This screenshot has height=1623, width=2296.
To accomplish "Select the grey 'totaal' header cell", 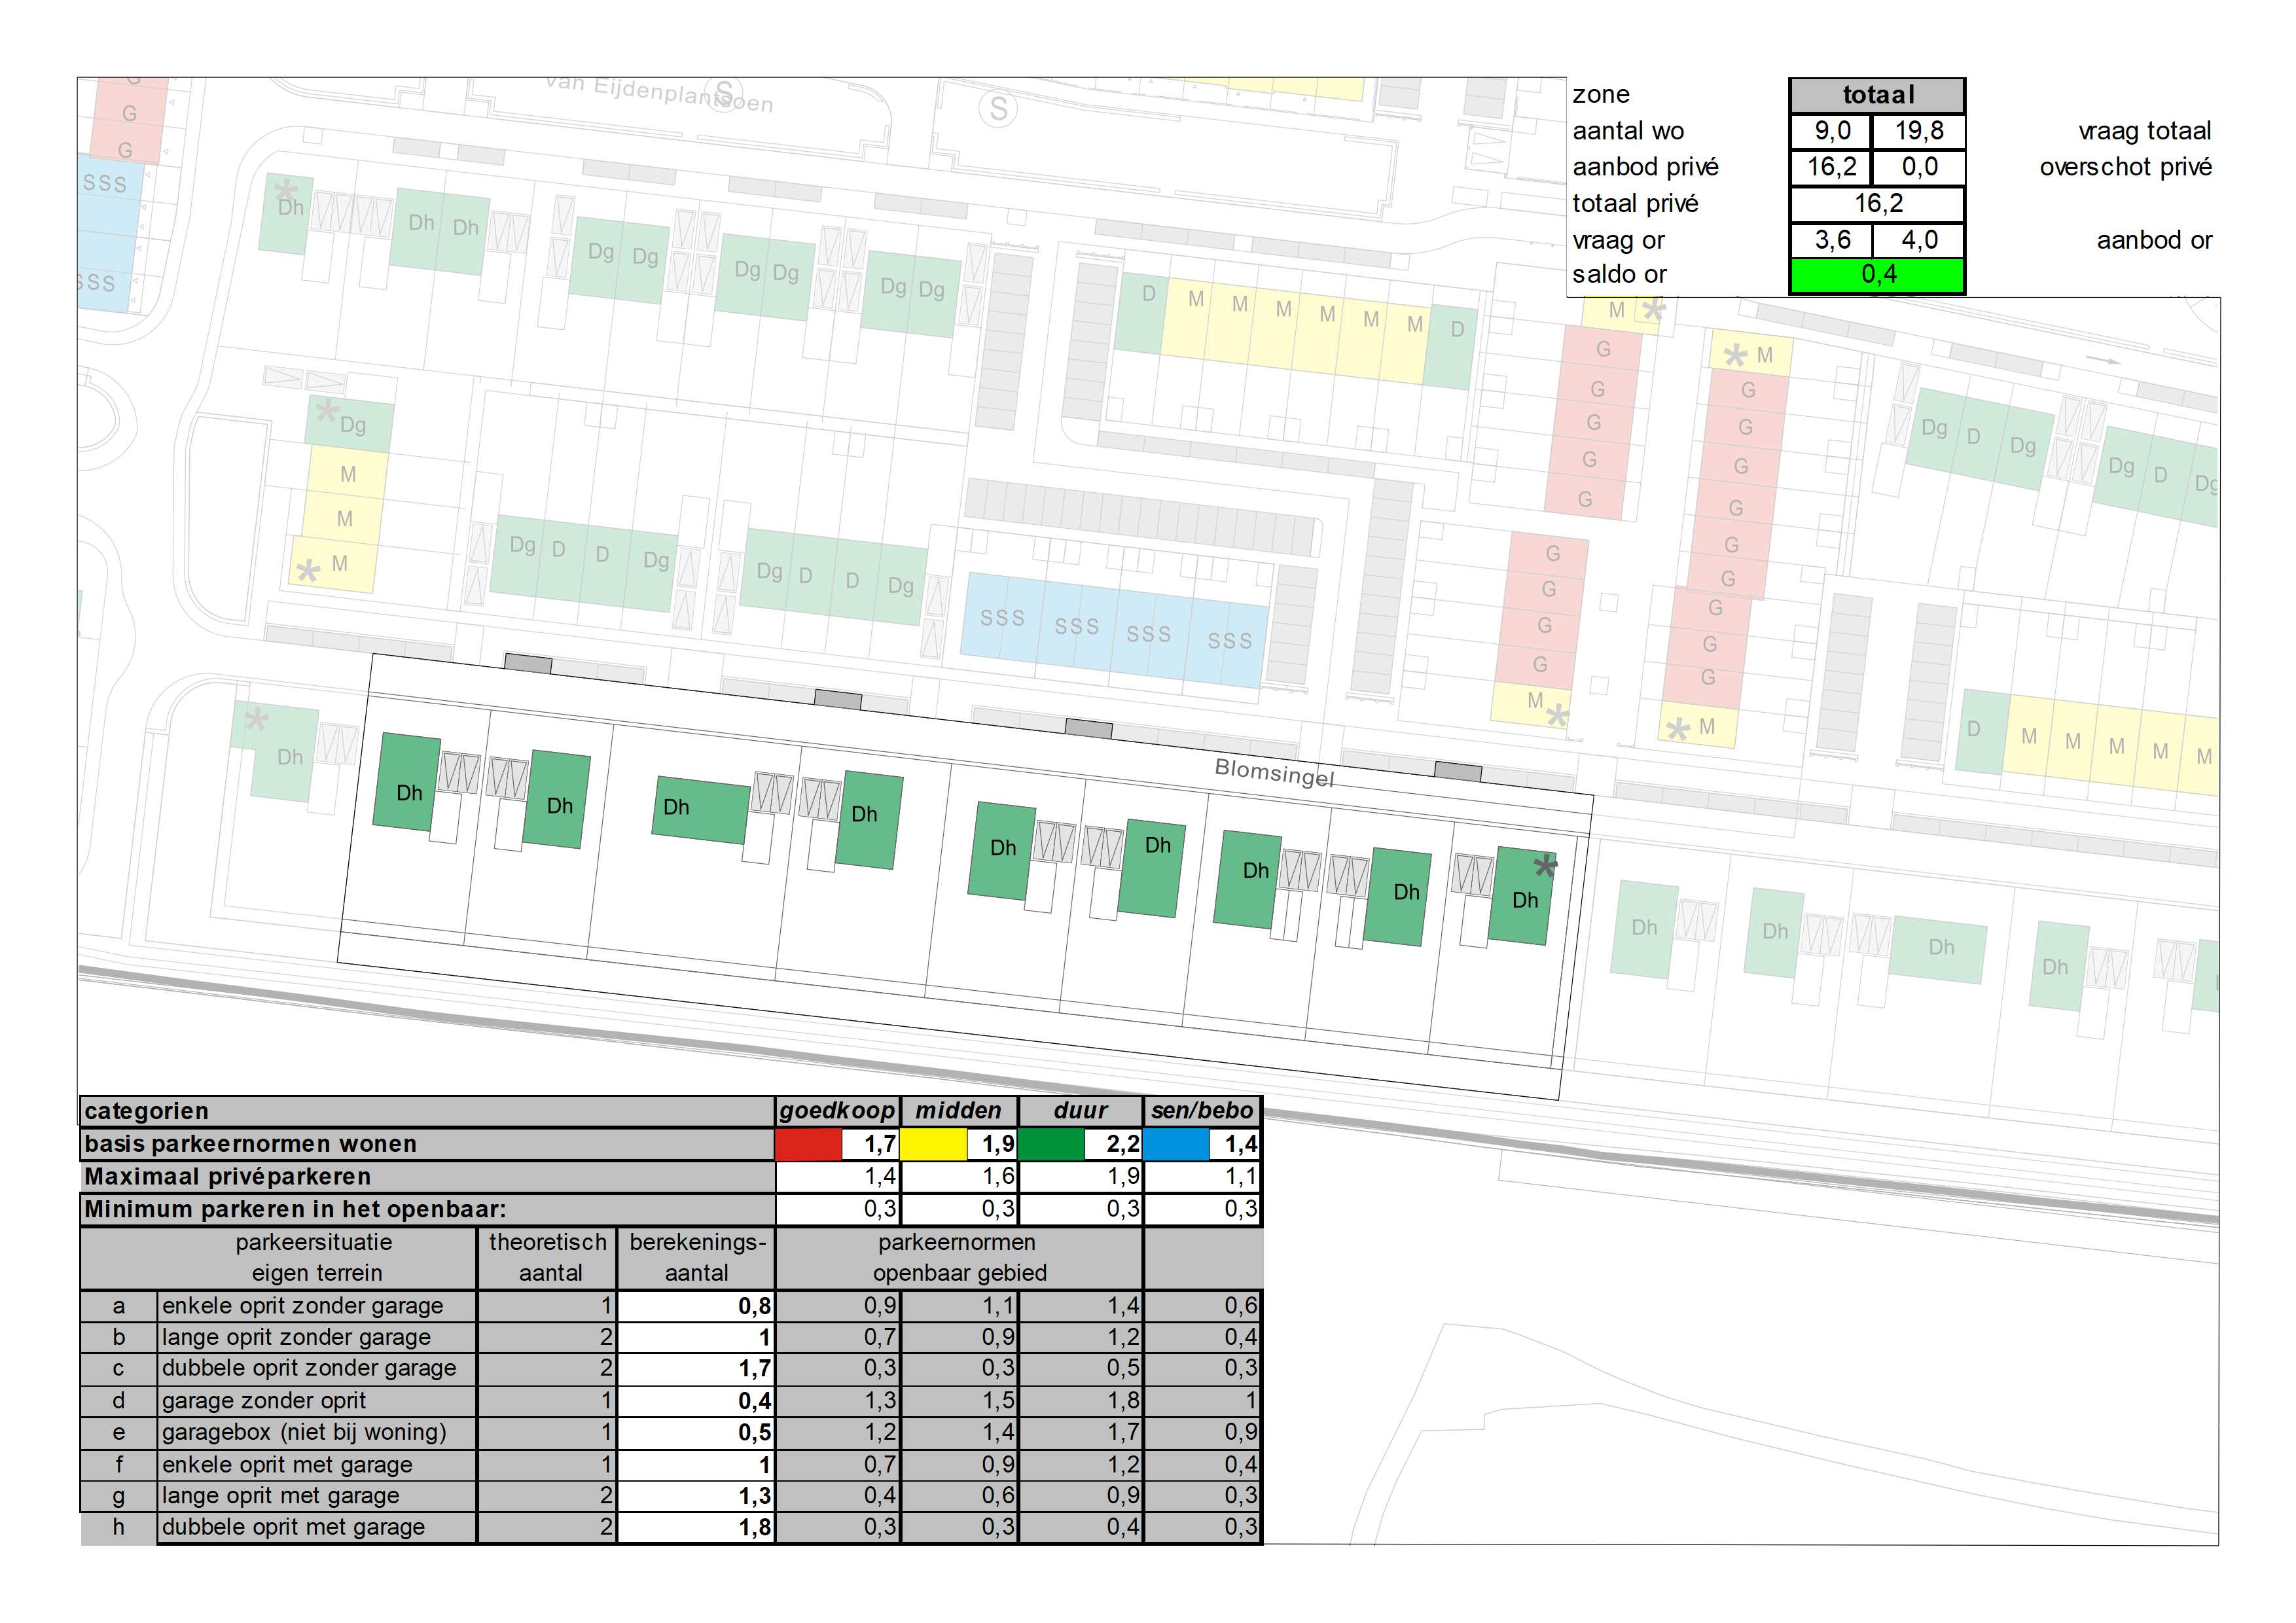I will point(1877,95).
